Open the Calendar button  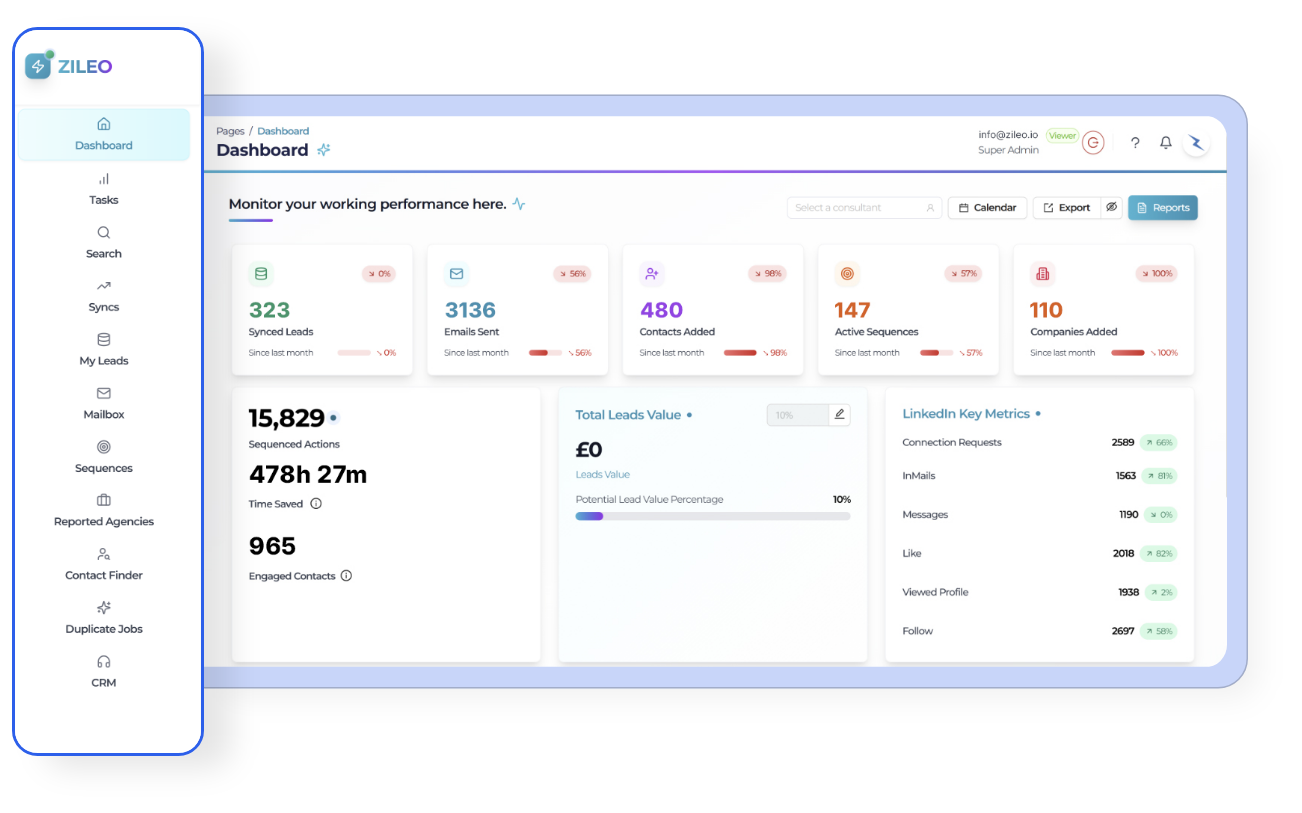point(987,207)
